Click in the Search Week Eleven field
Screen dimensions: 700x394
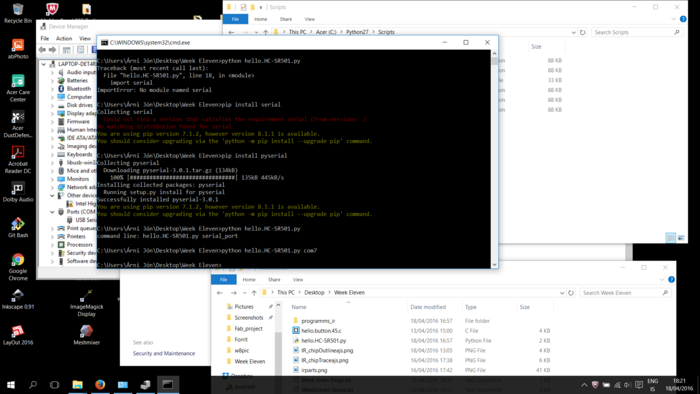coord(625,293)
